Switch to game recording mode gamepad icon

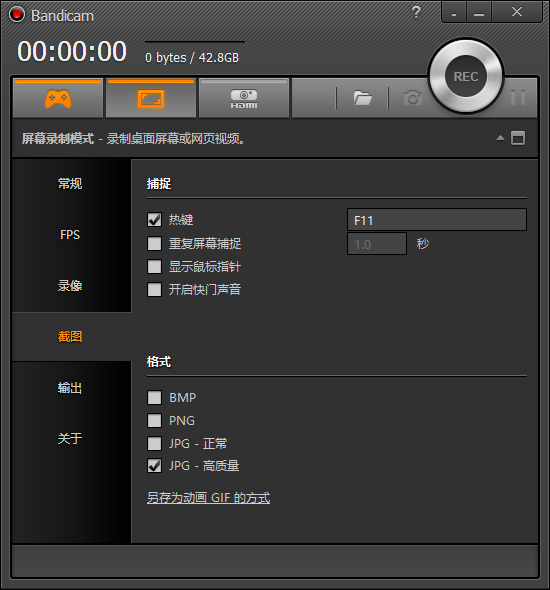[x=58, y=98]
